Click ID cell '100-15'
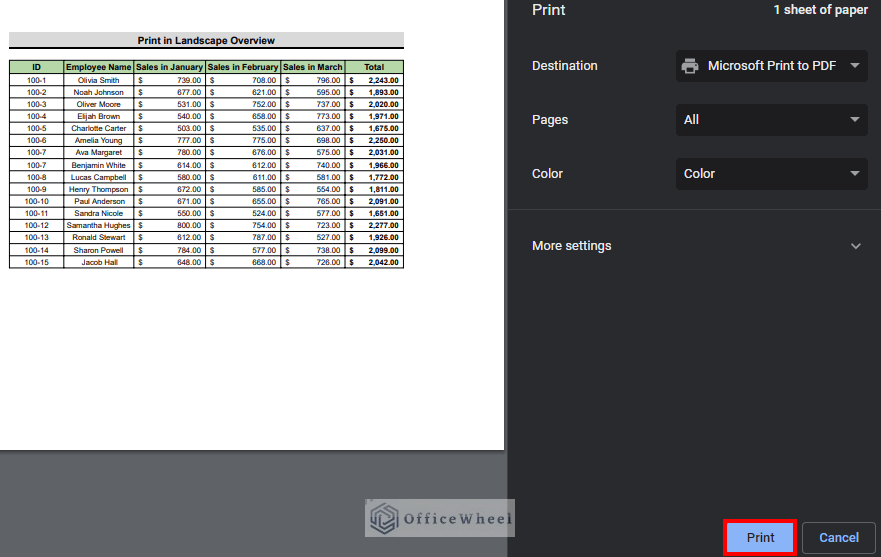 point(37,262)
